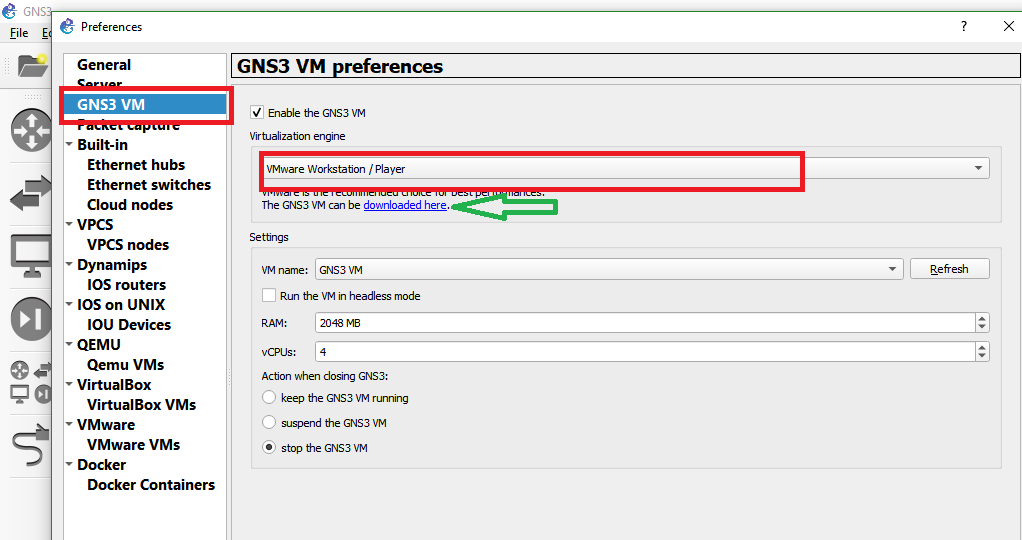The width and height of the screenshot is (1022, 540).
Task: Collapse the IOS on UNIX section
Action: [69, 304]
